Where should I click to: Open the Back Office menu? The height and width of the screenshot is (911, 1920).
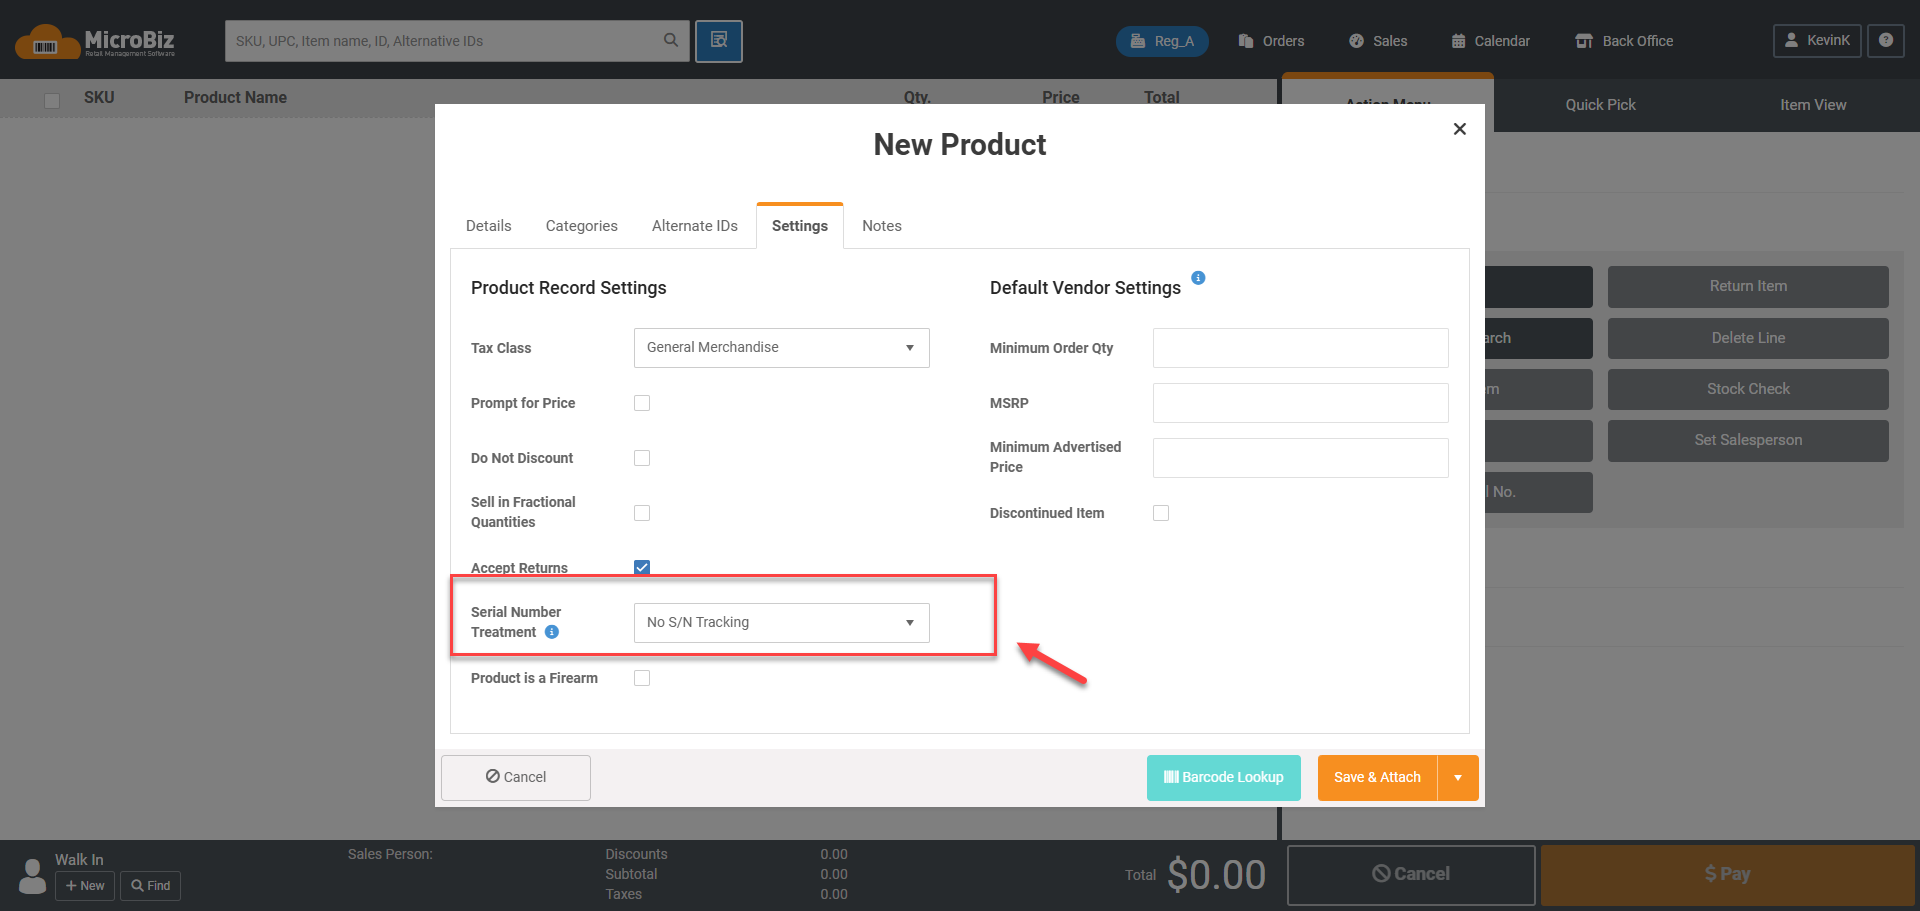pos(1624,41)
